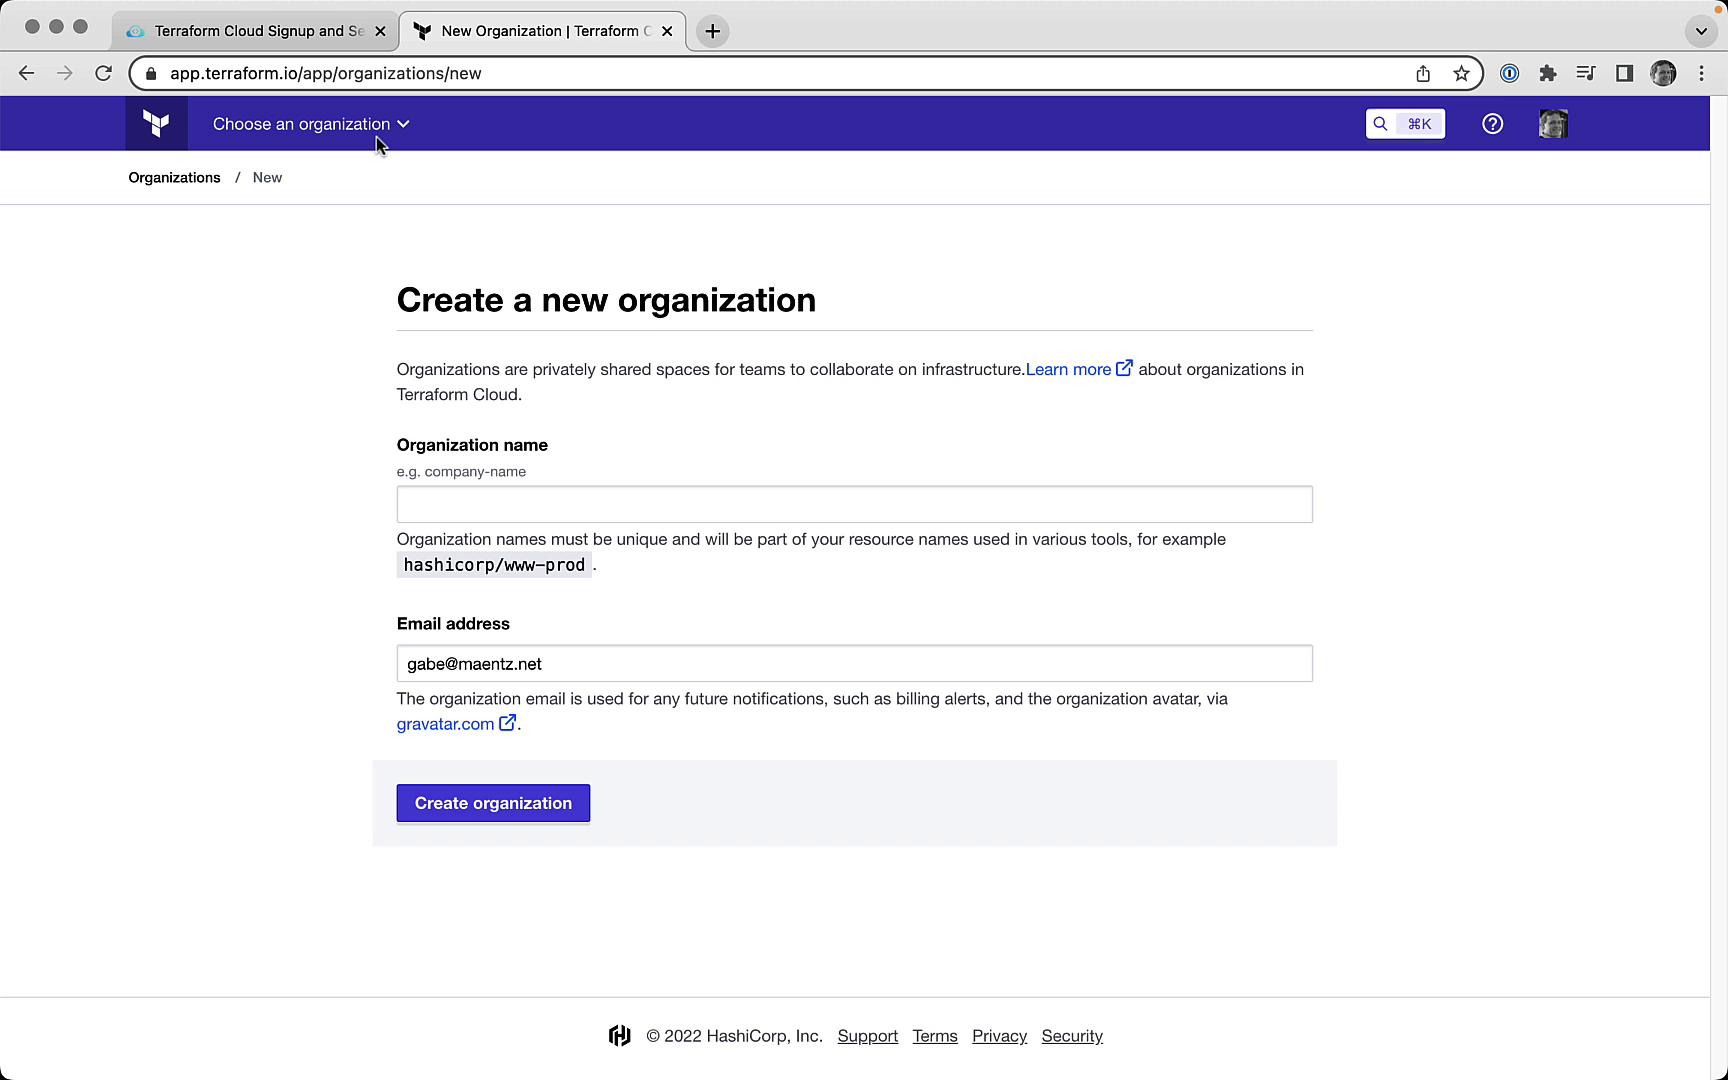Open the Chrome profile avatar
This screenshot has height=1080, width=1728.
[1663, 73]
